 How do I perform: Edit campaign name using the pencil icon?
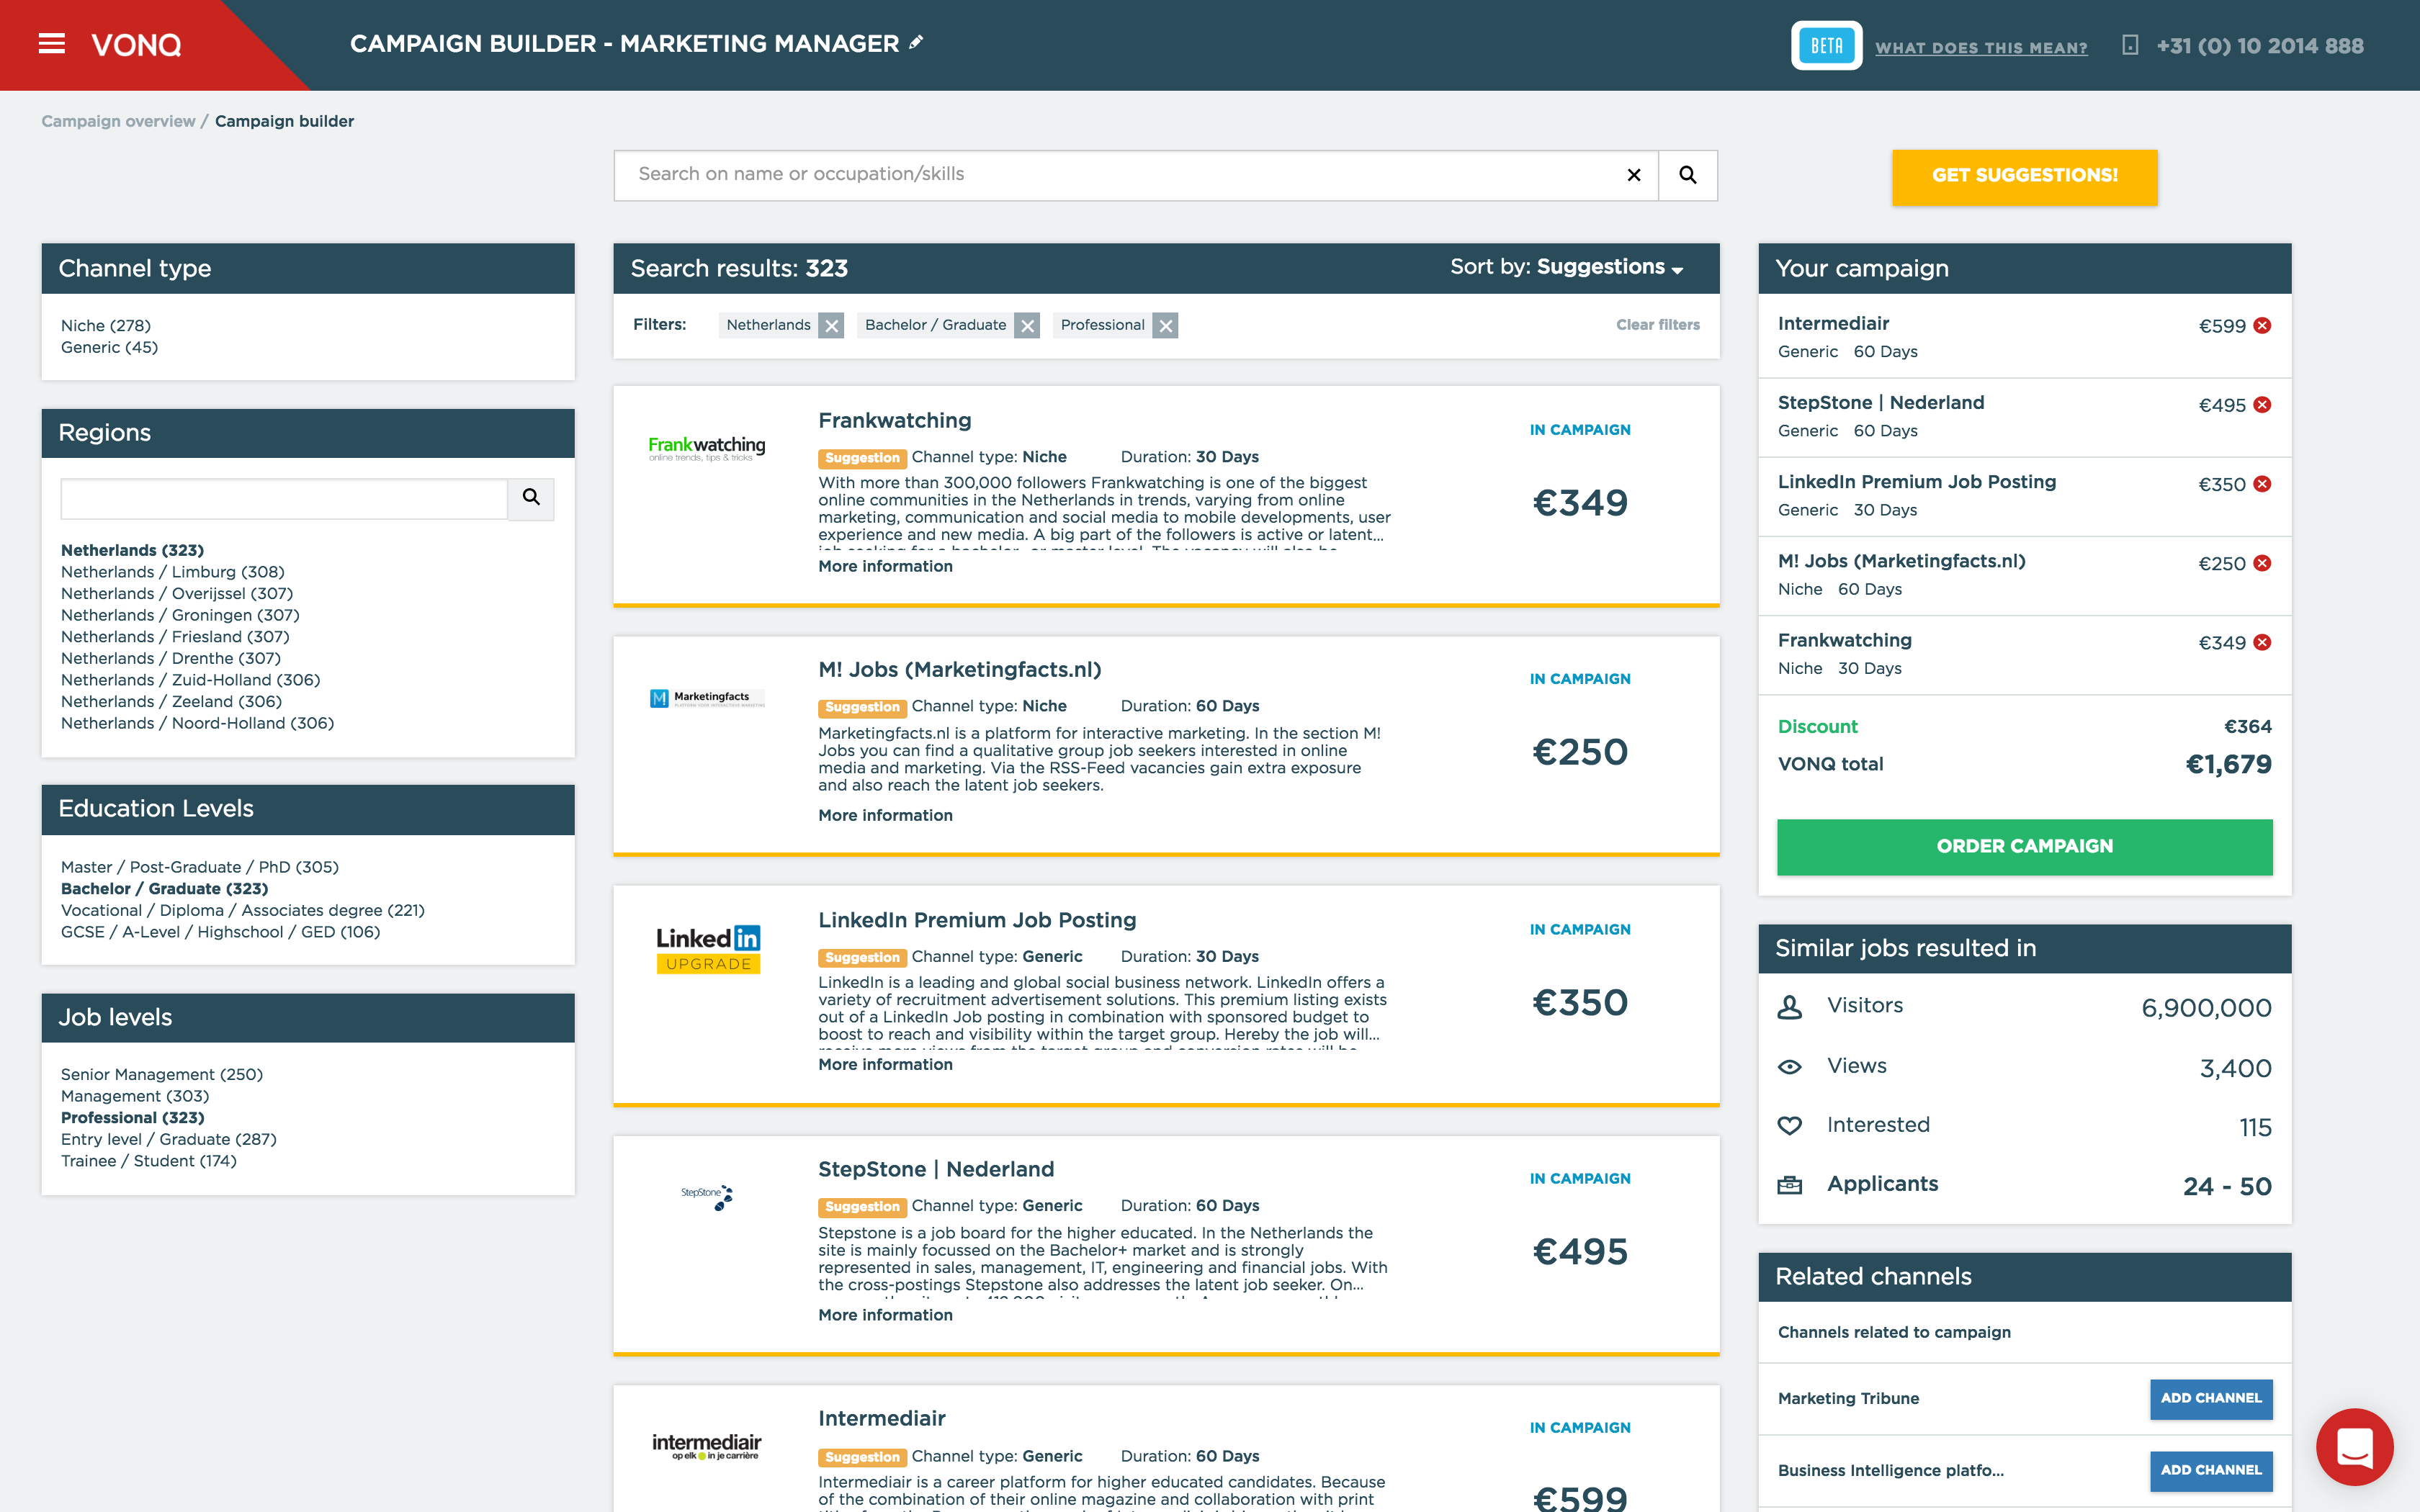click(913, 43)
